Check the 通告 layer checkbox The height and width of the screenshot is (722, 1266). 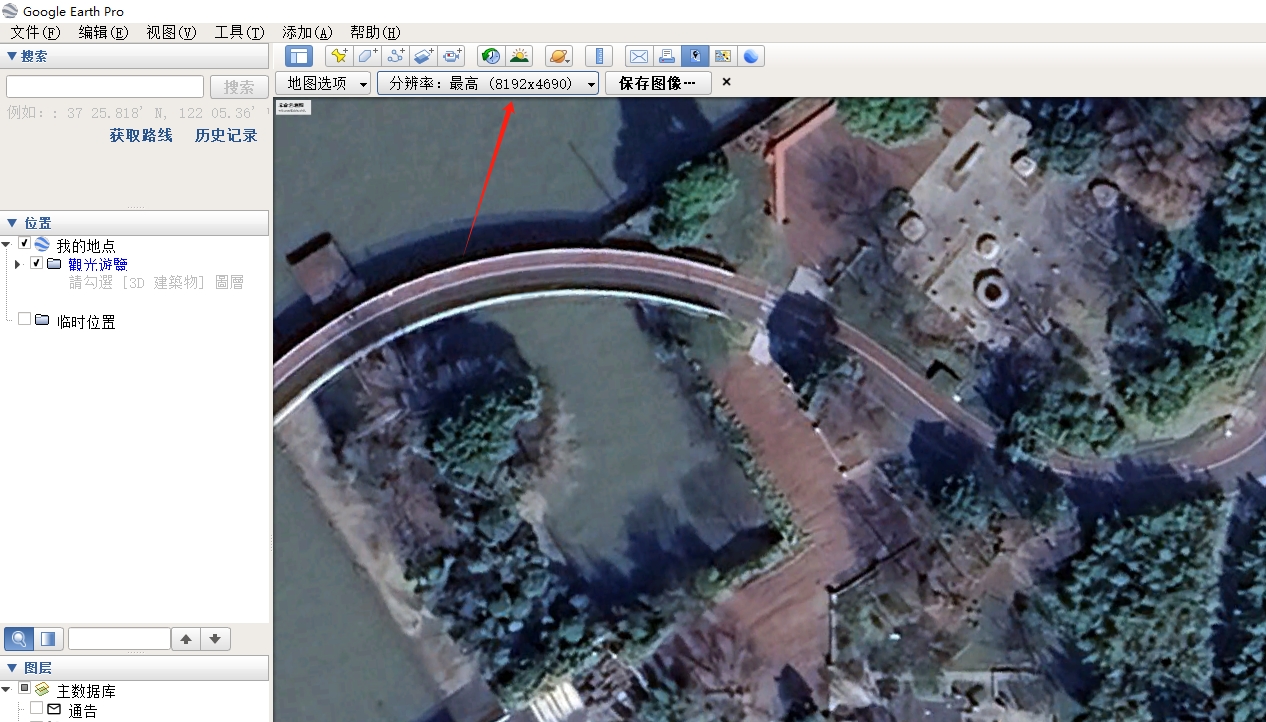click(37, 708)
